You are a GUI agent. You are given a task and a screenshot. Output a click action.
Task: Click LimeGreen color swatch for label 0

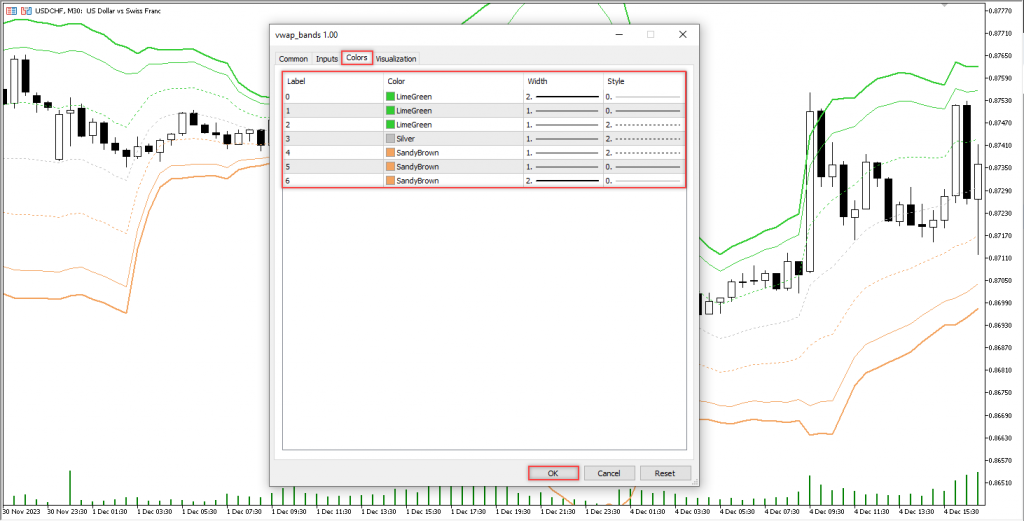390,96
